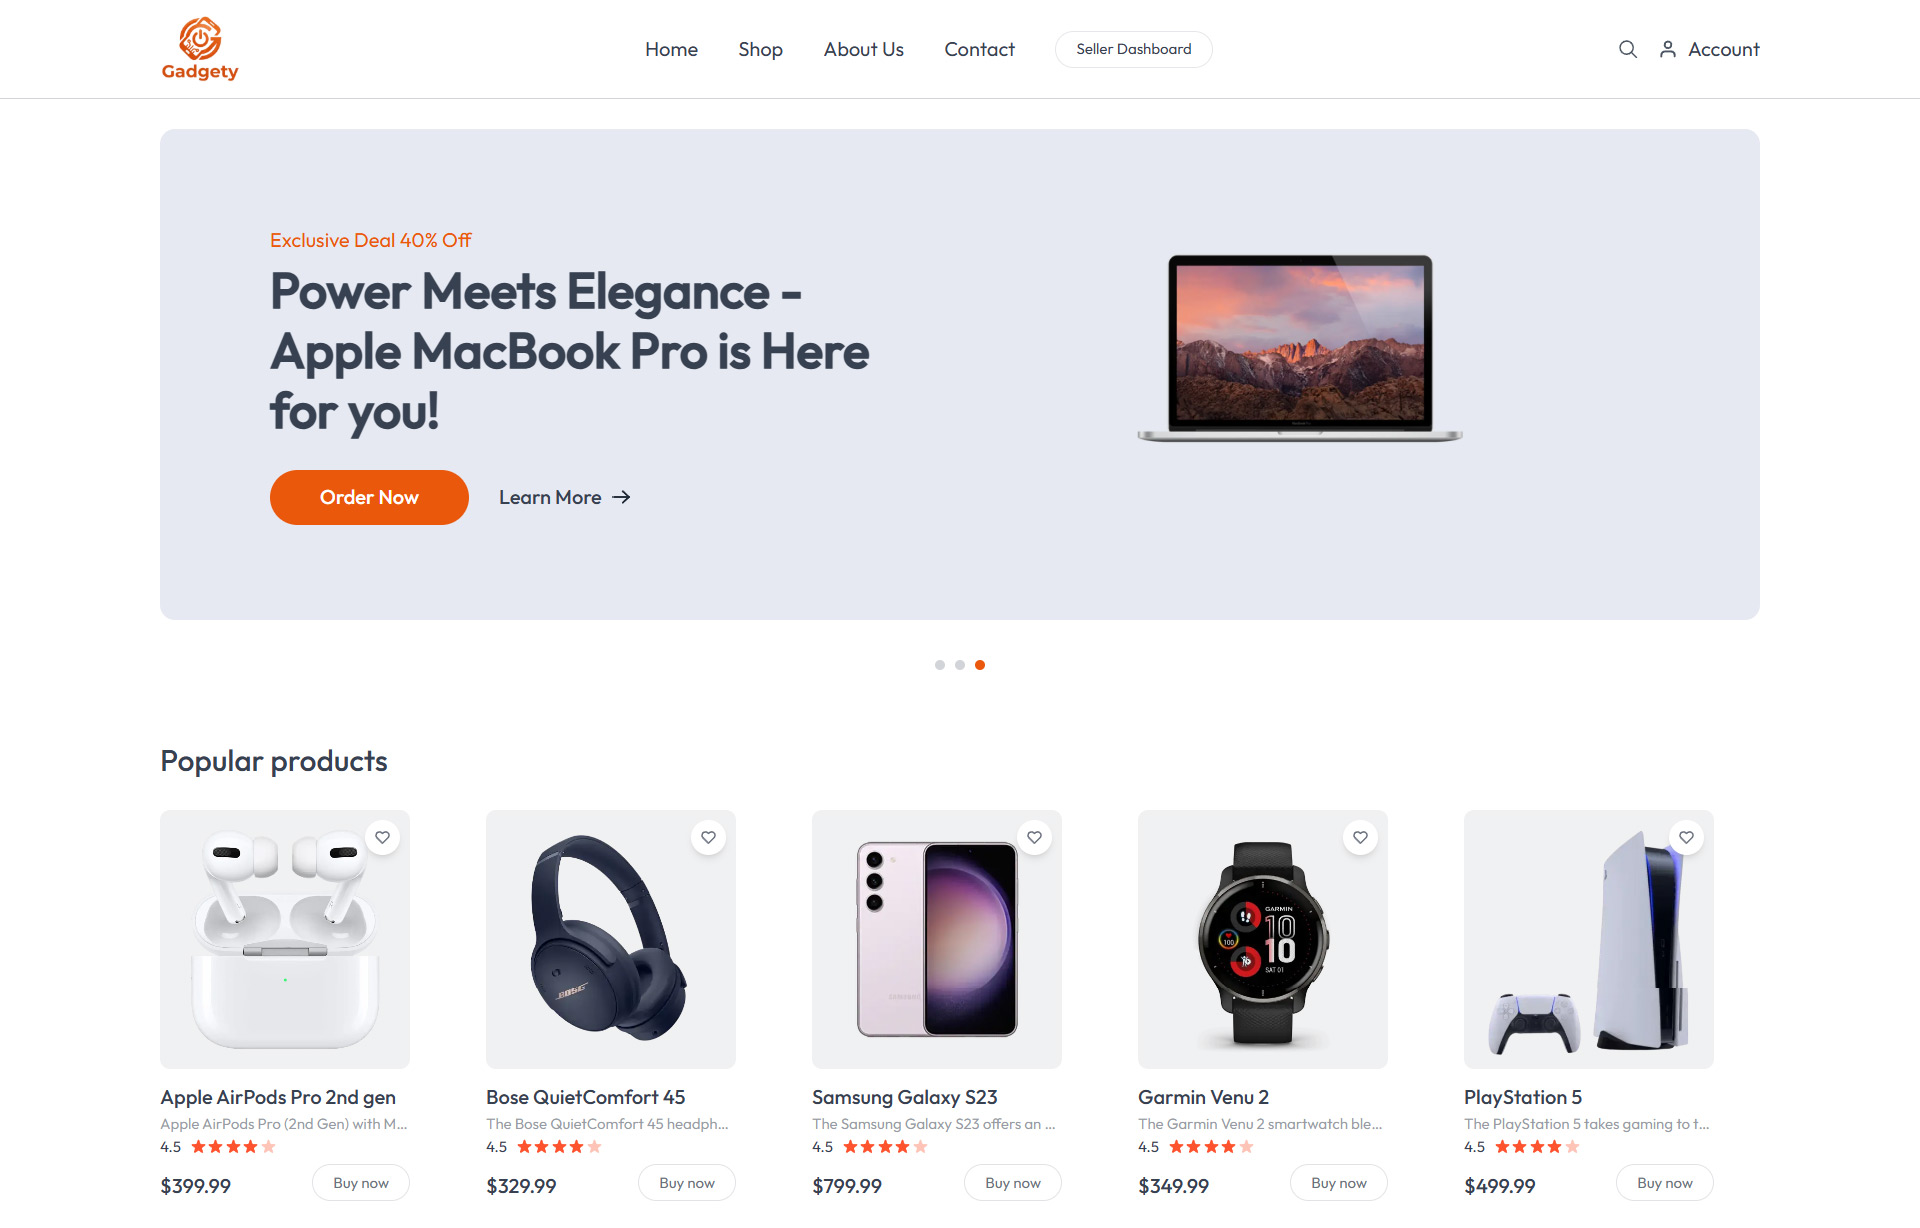
Task: Buy now the PlayStation 5
Action: (1665, 1183)
